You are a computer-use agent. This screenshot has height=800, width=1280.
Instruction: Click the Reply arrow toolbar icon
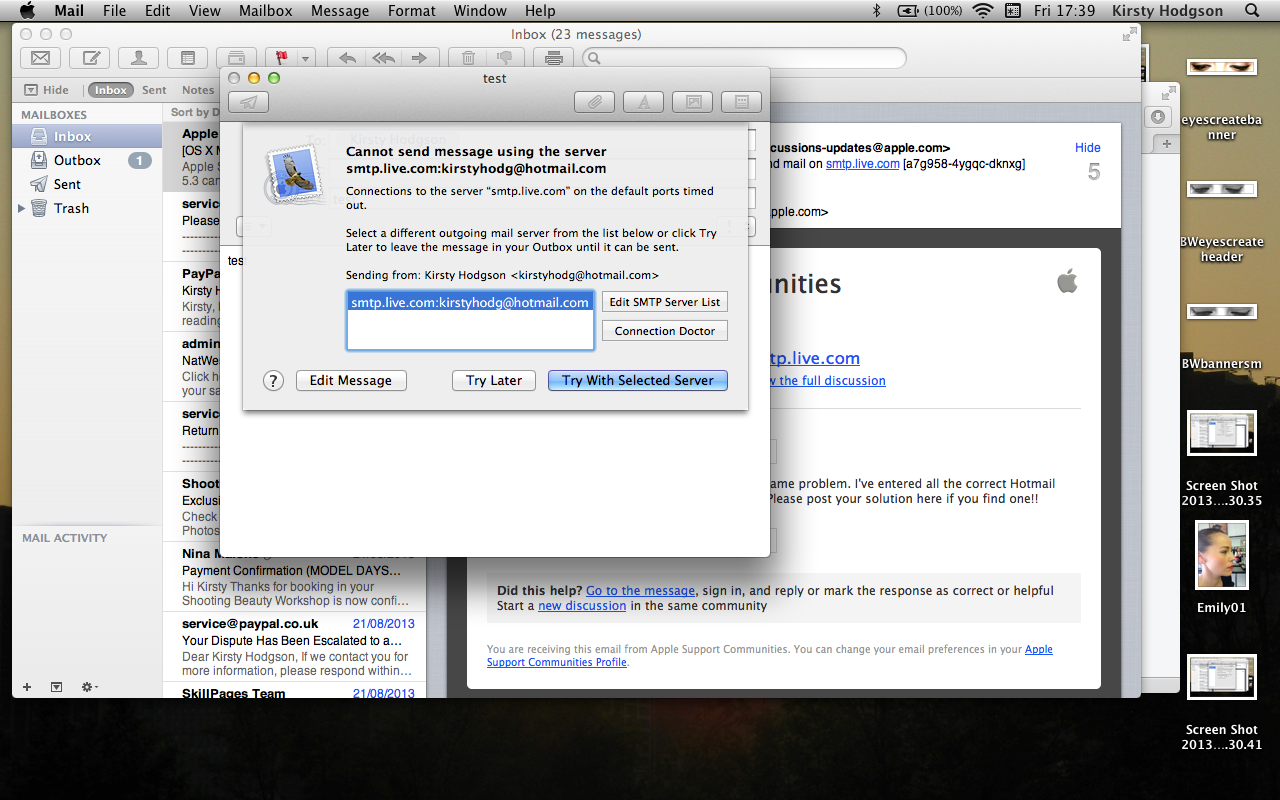(347, 58)
